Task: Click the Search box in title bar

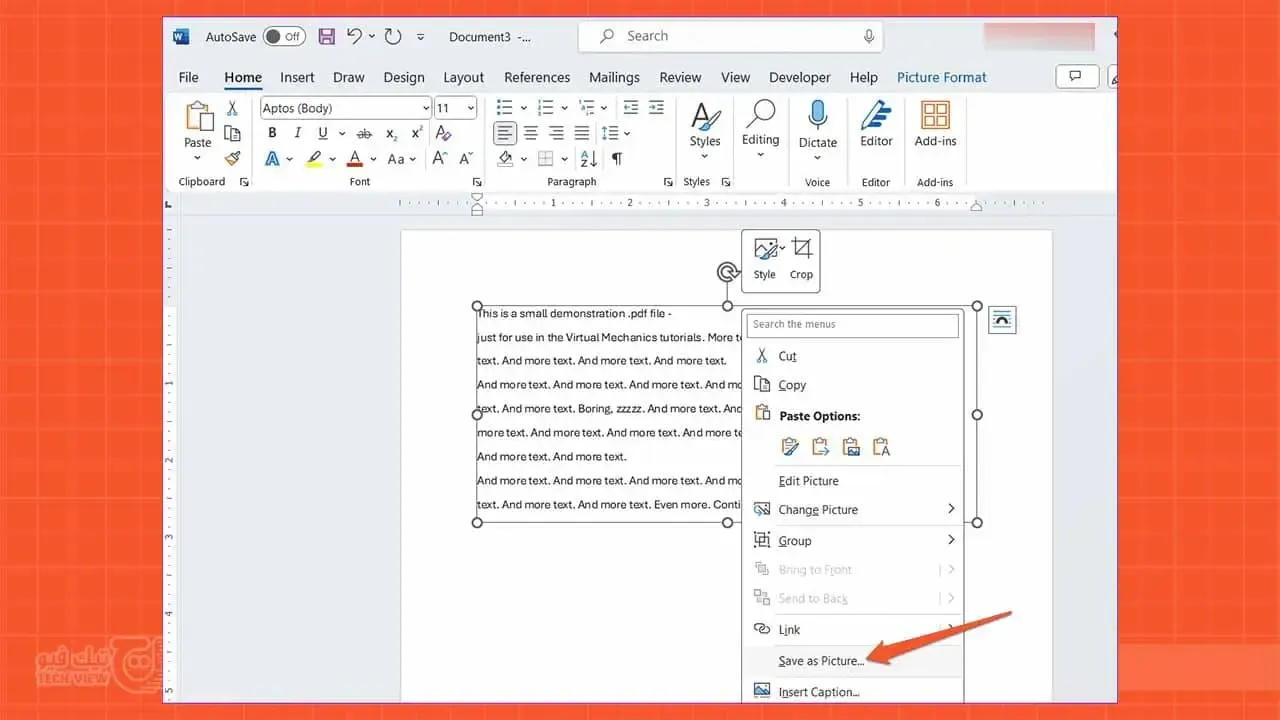Action: coord(732,36)
